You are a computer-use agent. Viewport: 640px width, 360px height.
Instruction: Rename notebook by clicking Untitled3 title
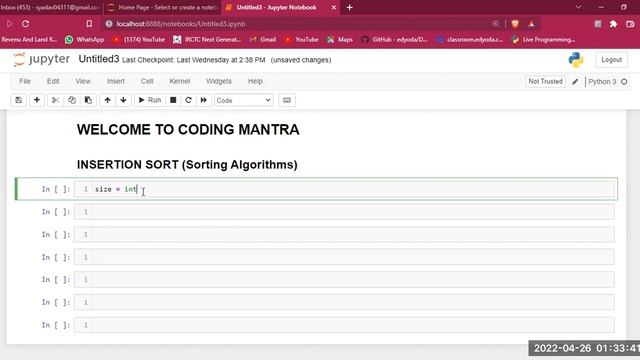tap(99, 59)
